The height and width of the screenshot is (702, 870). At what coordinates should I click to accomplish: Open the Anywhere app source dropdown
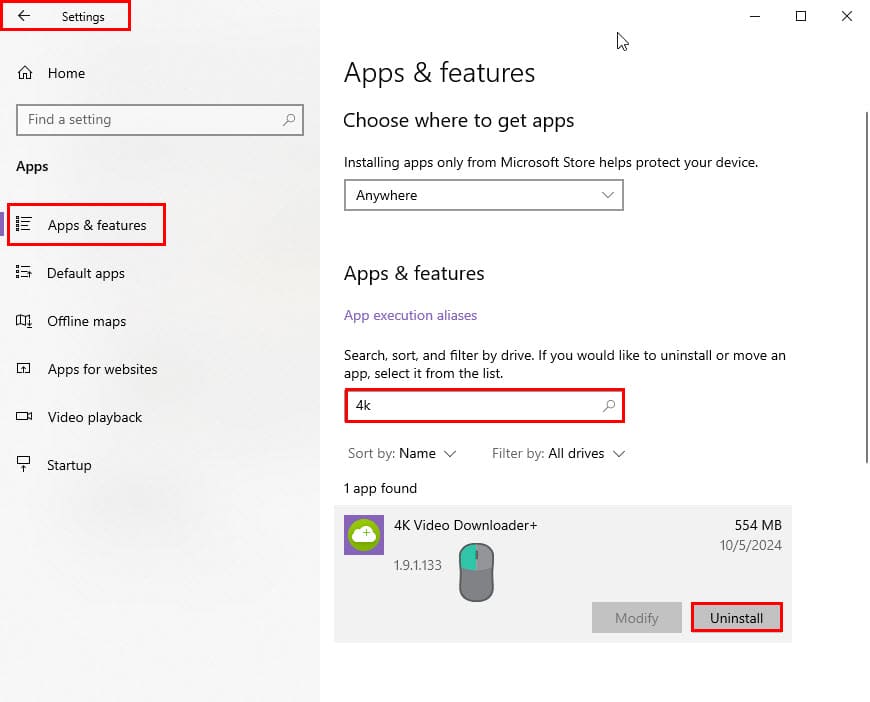484,195
